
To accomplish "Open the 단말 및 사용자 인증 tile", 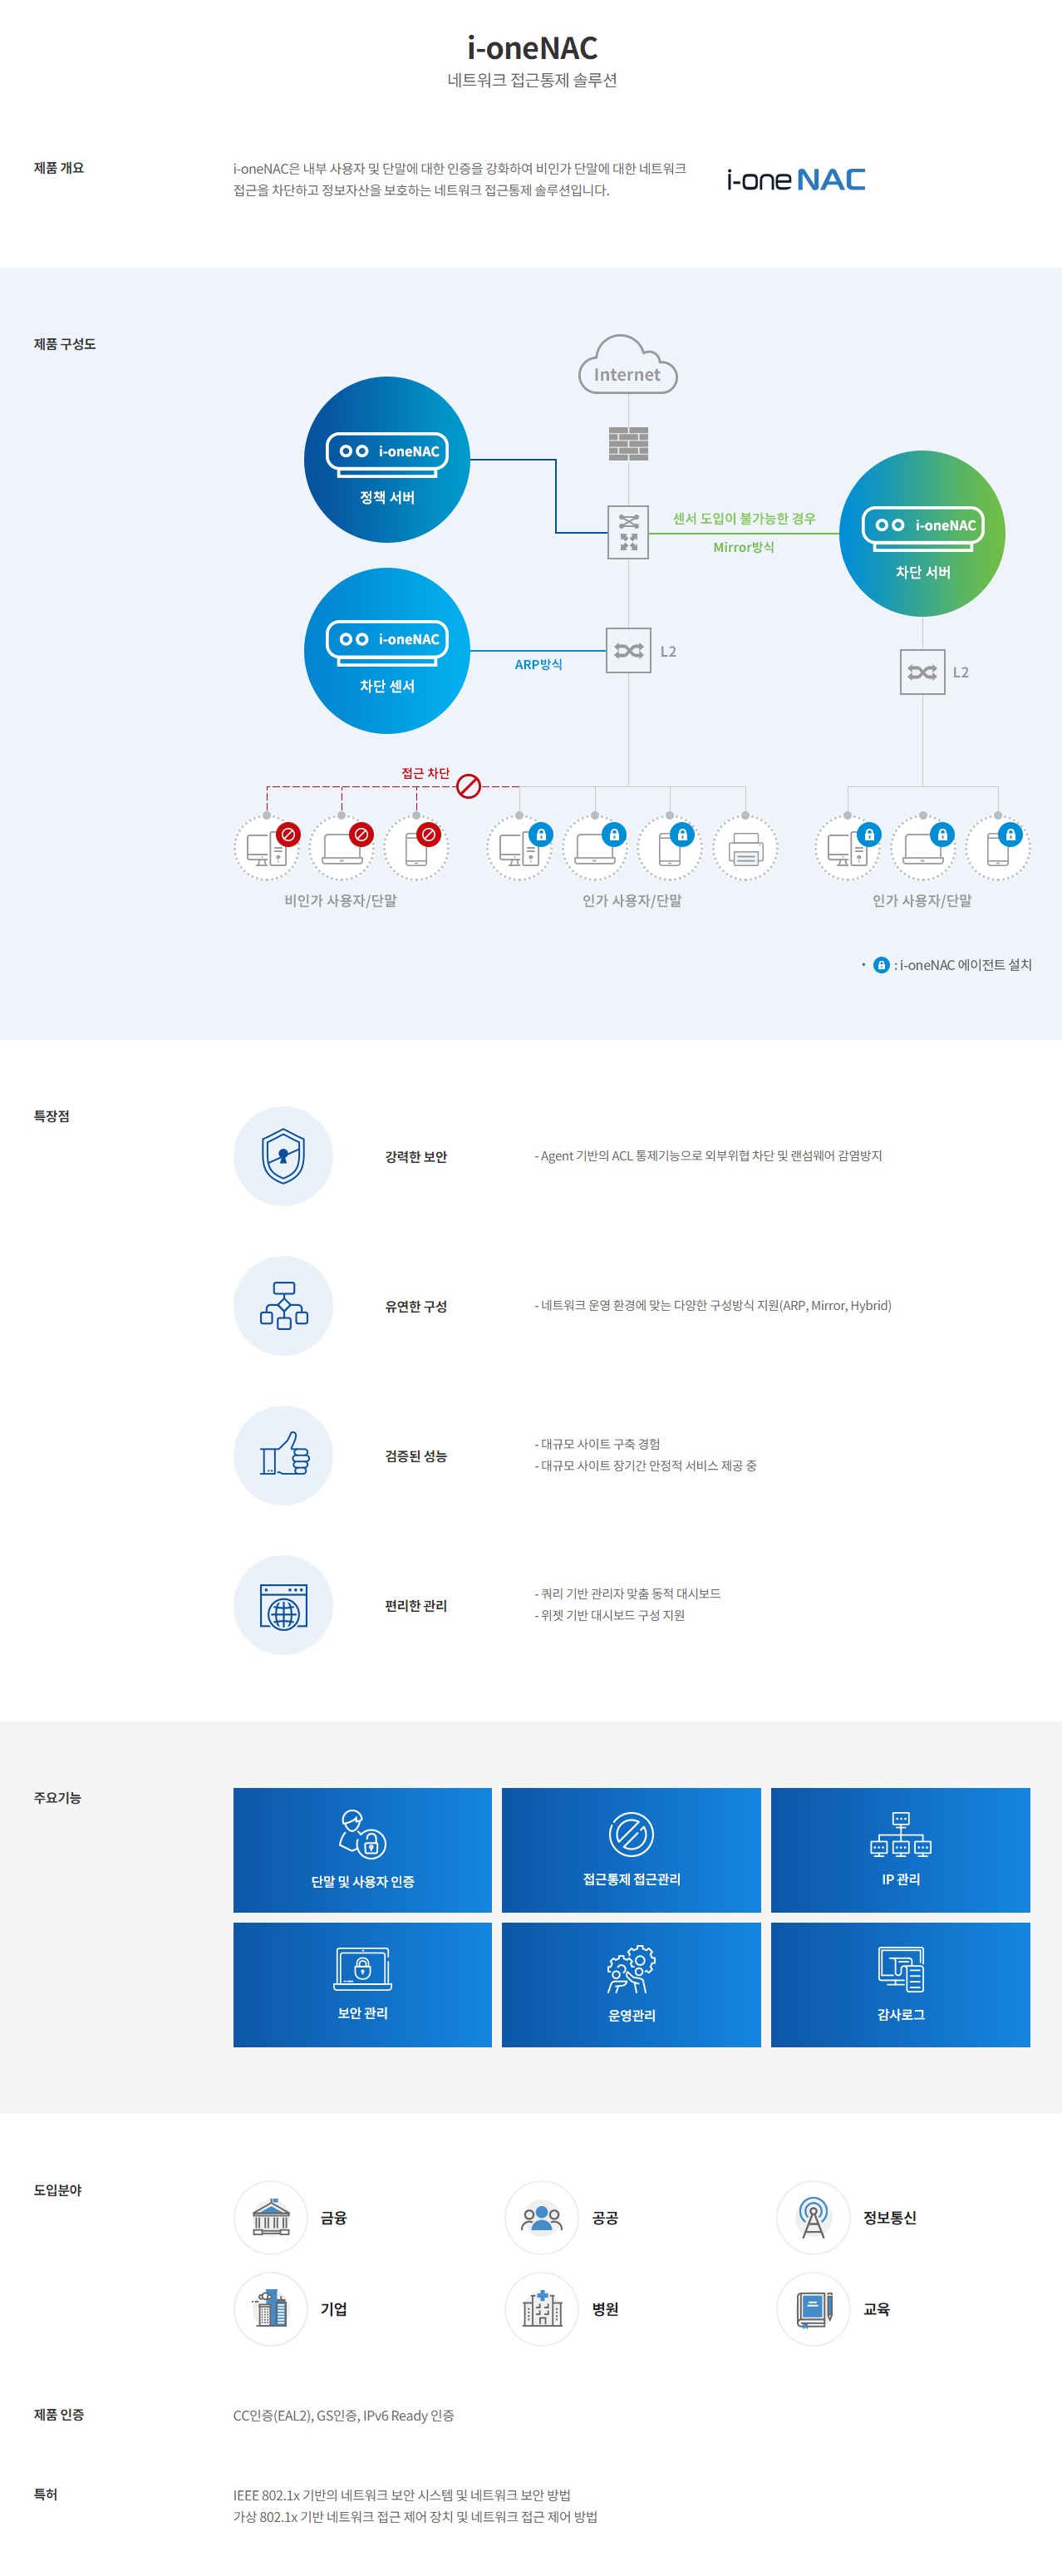I will [x=363, y=1850].
